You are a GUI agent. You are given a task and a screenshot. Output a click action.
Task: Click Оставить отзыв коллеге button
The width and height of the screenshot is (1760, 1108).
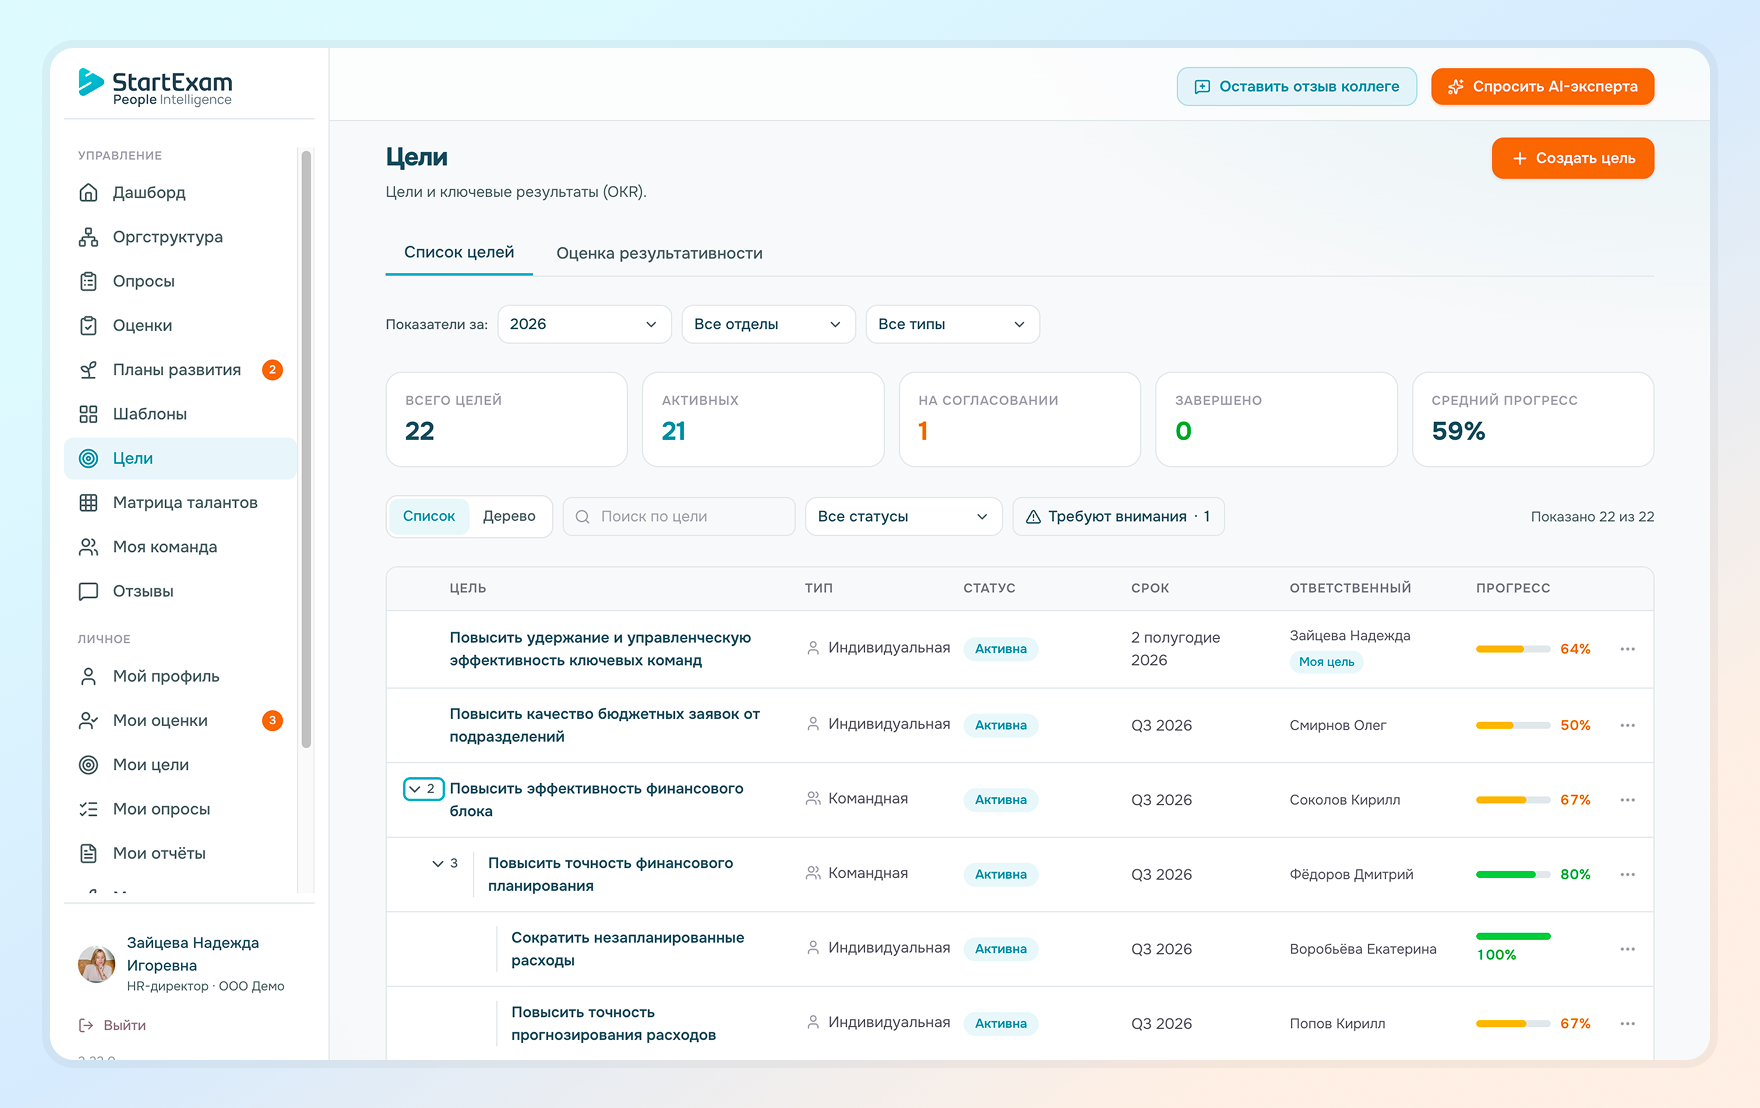pos(1296,86)
